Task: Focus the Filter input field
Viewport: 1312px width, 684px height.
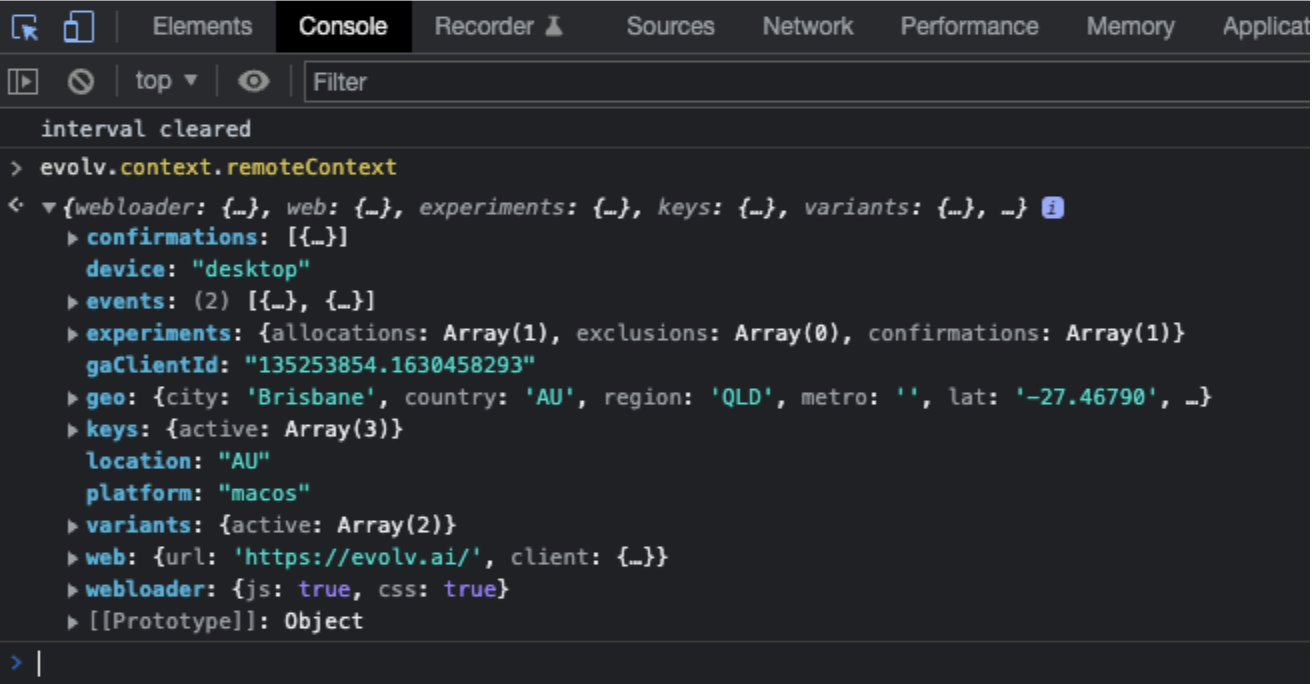Action: pyautogui.click(x=808, y=82)
